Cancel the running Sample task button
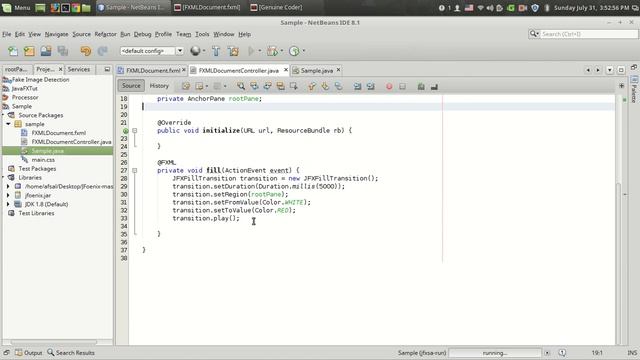Image resolution: width=640 pixels, height=360 pixels. [547, 353]
